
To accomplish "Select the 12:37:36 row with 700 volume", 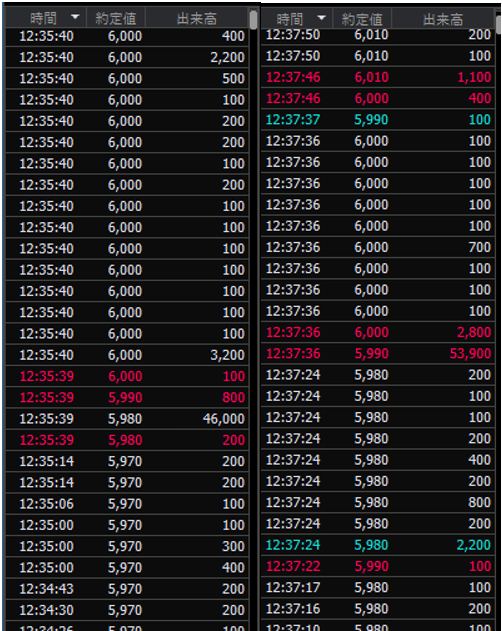I will 378,247.
